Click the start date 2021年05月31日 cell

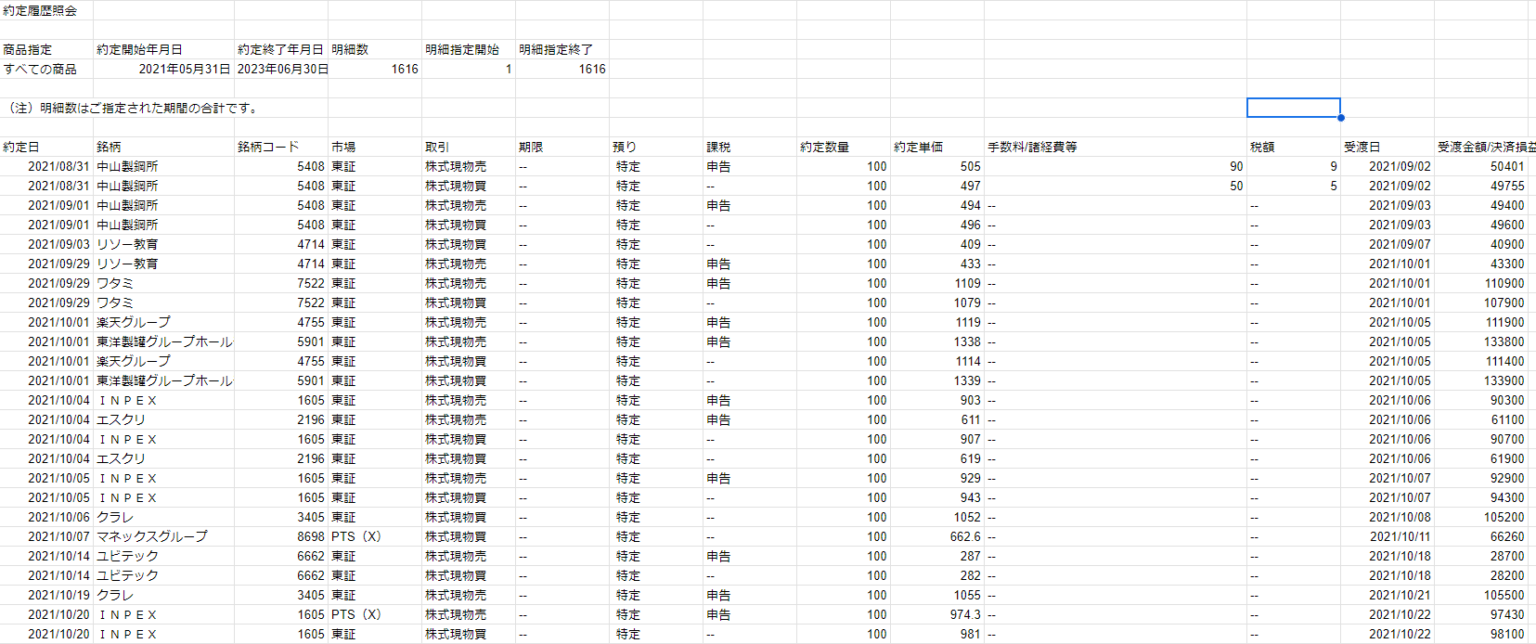pyautogui.click(x=164, y=69)
